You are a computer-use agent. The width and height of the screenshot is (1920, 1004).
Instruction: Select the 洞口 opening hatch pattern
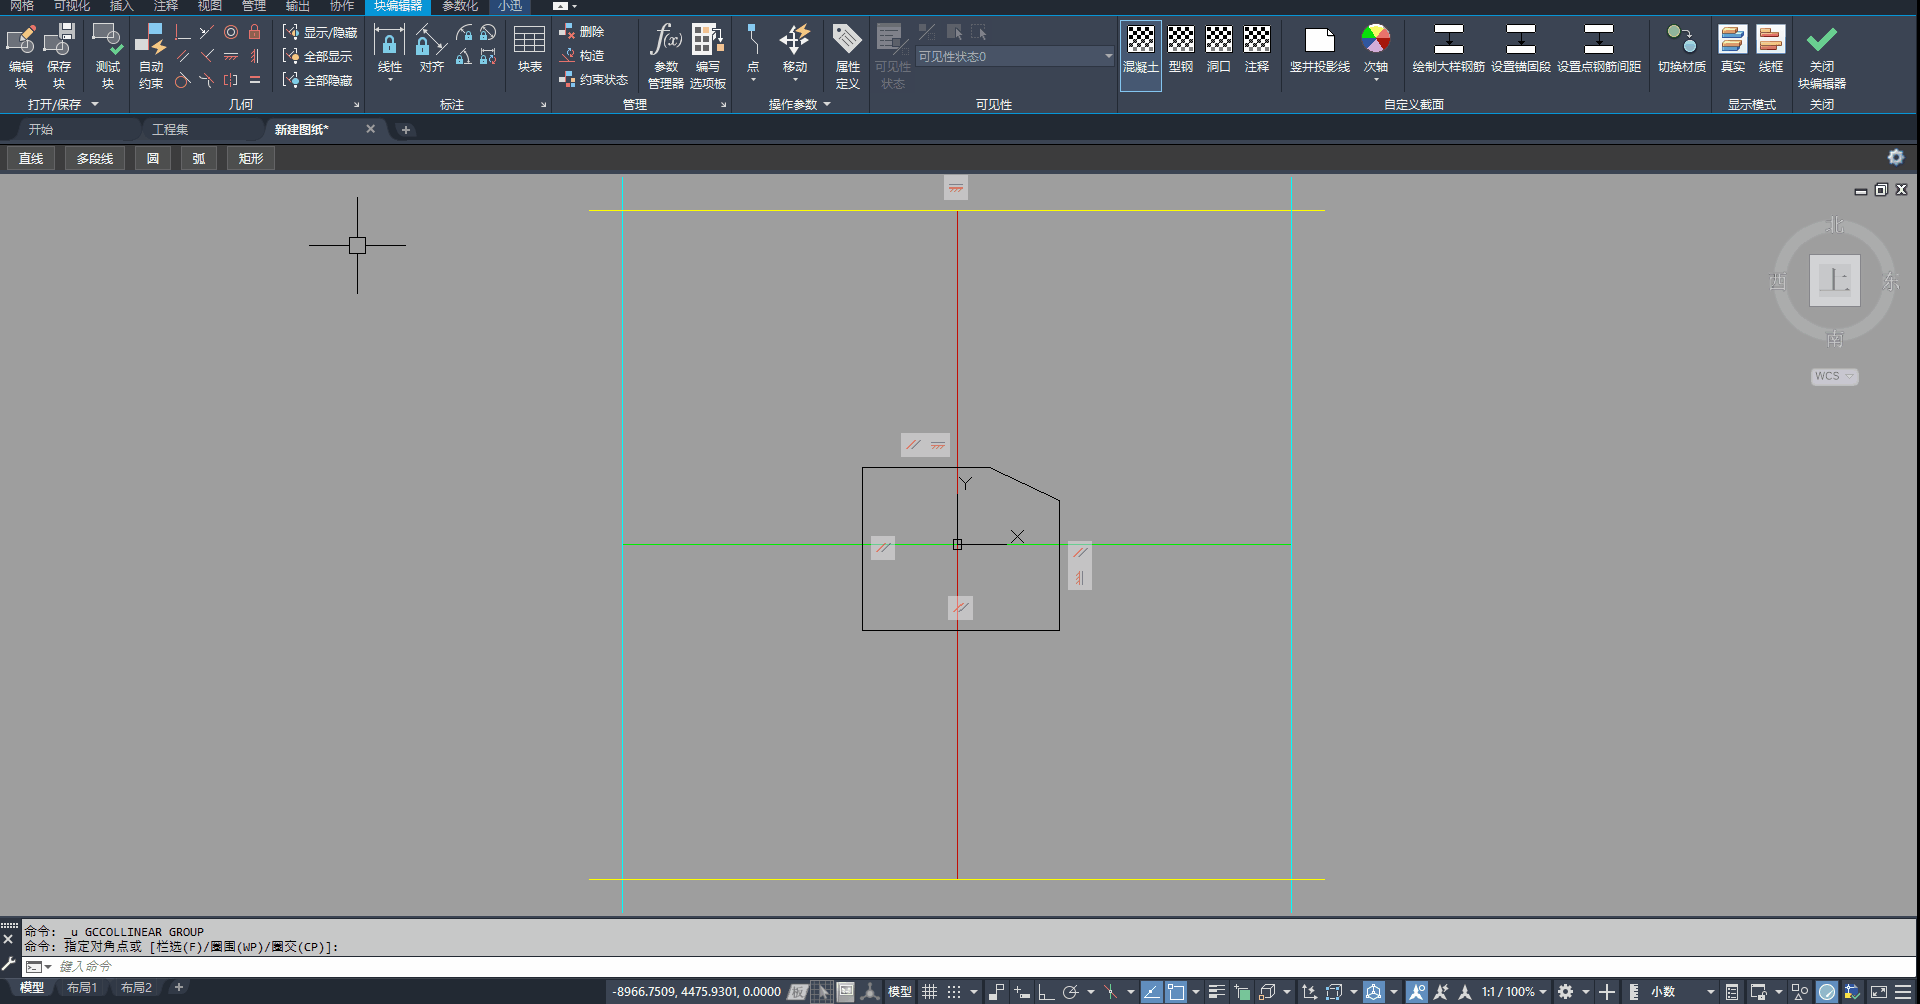coord(1219,49)
